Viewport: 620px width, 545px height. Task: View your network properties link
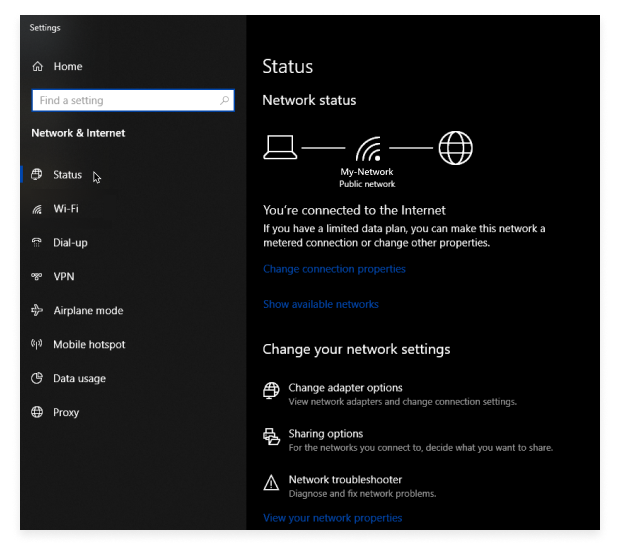point(332,518)
